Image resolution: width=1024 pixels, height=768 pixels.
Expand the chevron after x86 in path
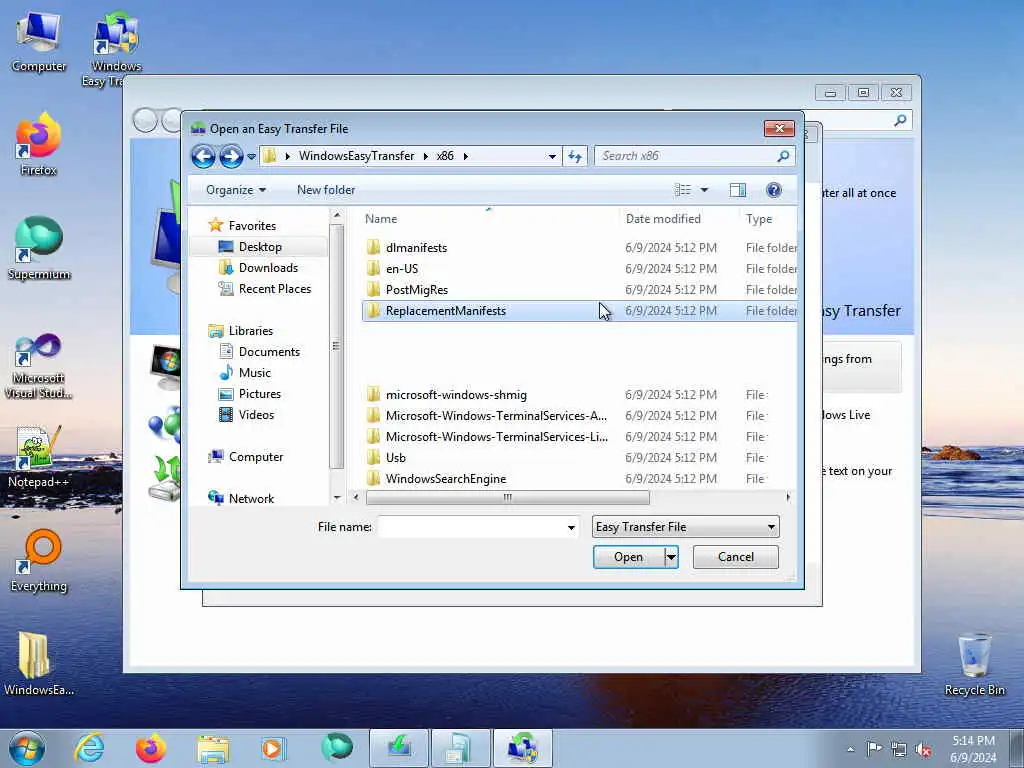coord(466,156)
